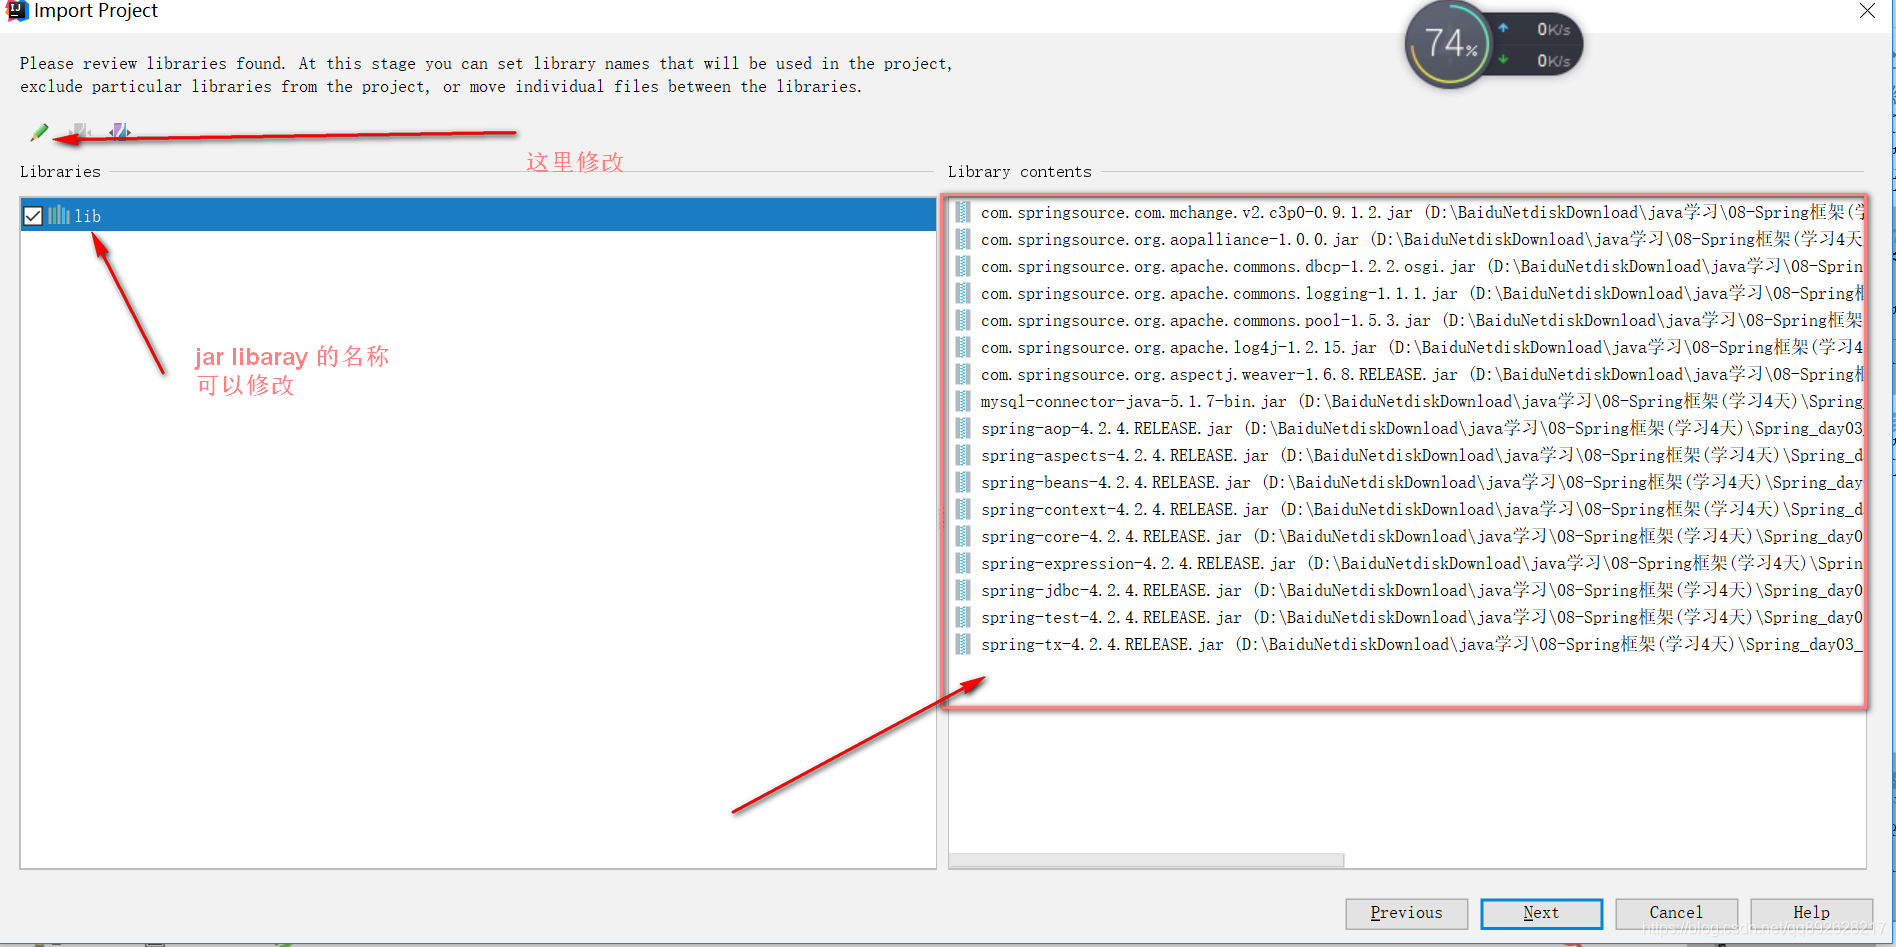Viewport: 1896px width, 947px height.
Task: Click the upload speed arrow in the monitor
Action: 1503,28
